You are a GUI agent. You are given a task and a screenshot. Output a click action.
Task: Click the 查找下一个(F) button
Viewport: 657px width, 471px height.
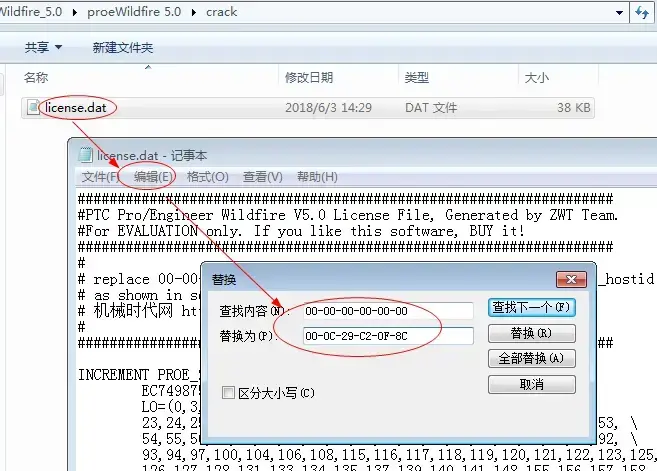(x=532, y=308)
